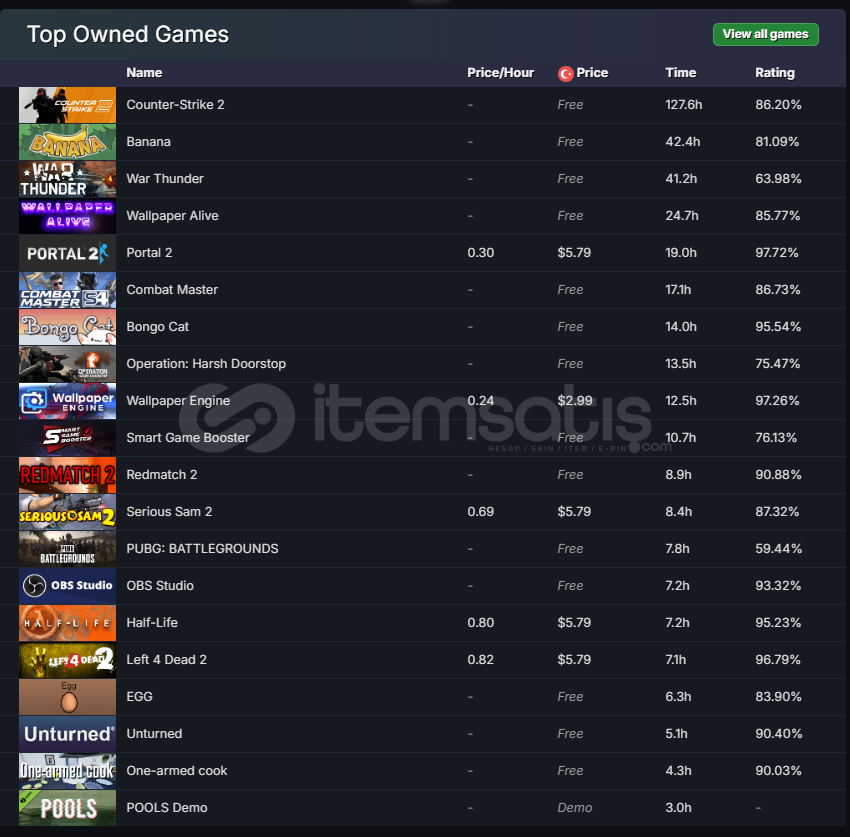
Task: Sort by the Rating column header
Action: 775,73
